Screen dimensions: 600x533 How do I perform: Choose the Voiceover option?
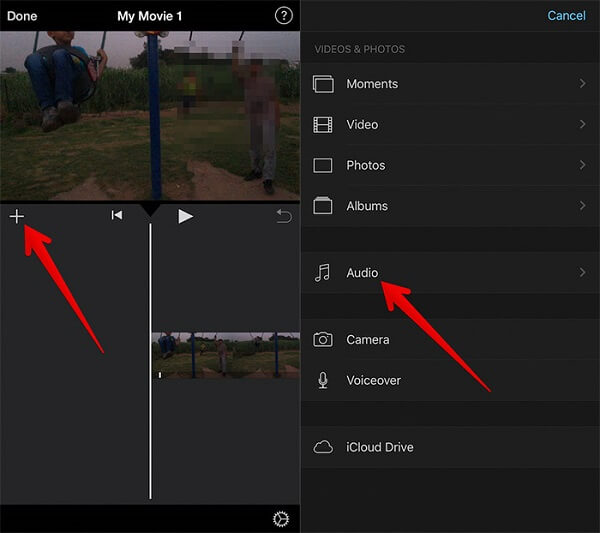point(450,381)
